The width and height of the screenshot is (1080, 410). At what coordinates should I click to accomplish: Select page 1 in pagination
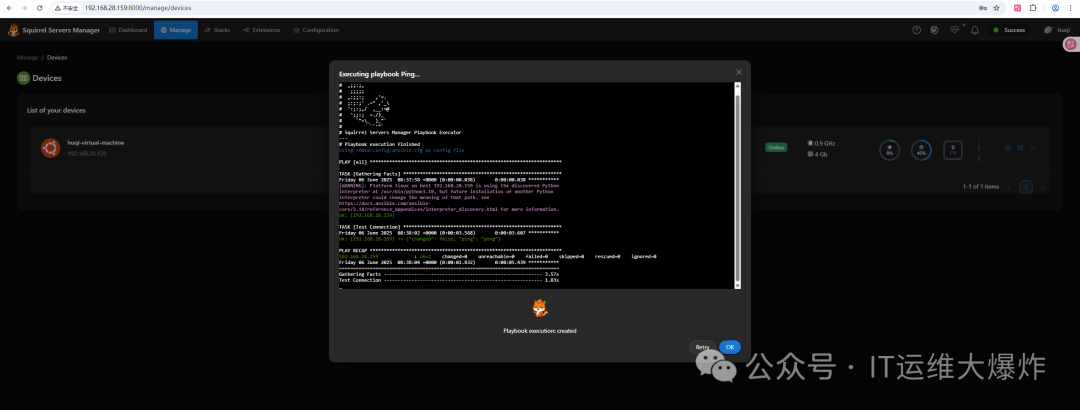click(1026, 187)
